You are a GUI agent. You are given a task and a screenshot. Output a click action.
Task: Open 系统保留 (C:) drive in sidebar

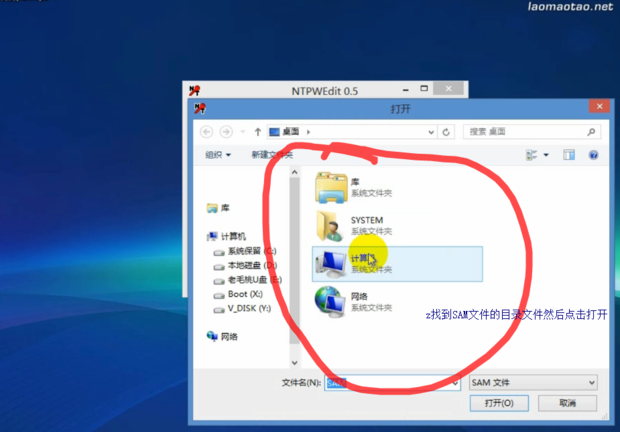[x=245, y=251]
